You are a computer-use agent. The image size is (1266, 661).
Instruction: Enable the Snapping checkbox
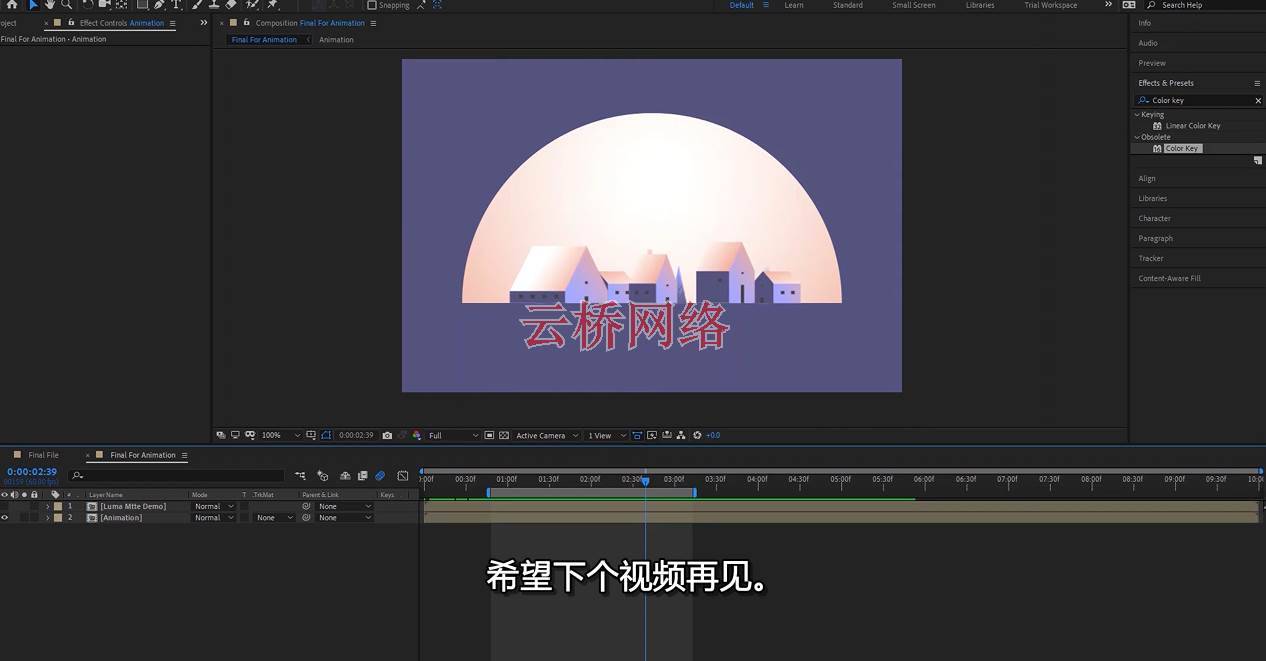[372, 5]
